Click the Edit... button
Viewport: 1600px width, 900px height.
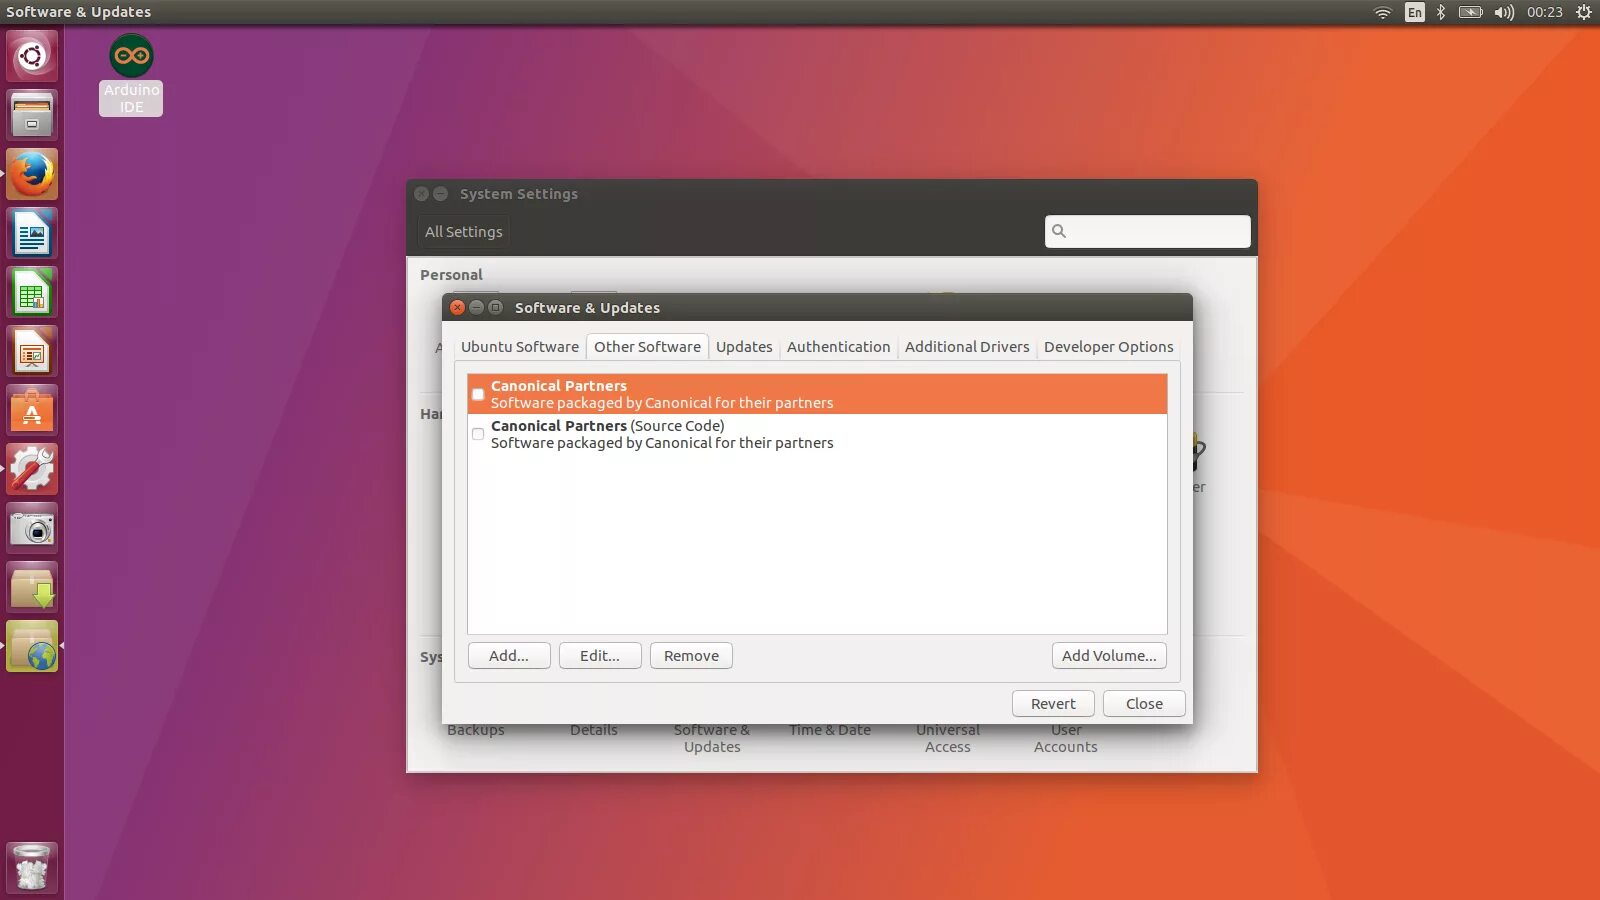600,656
